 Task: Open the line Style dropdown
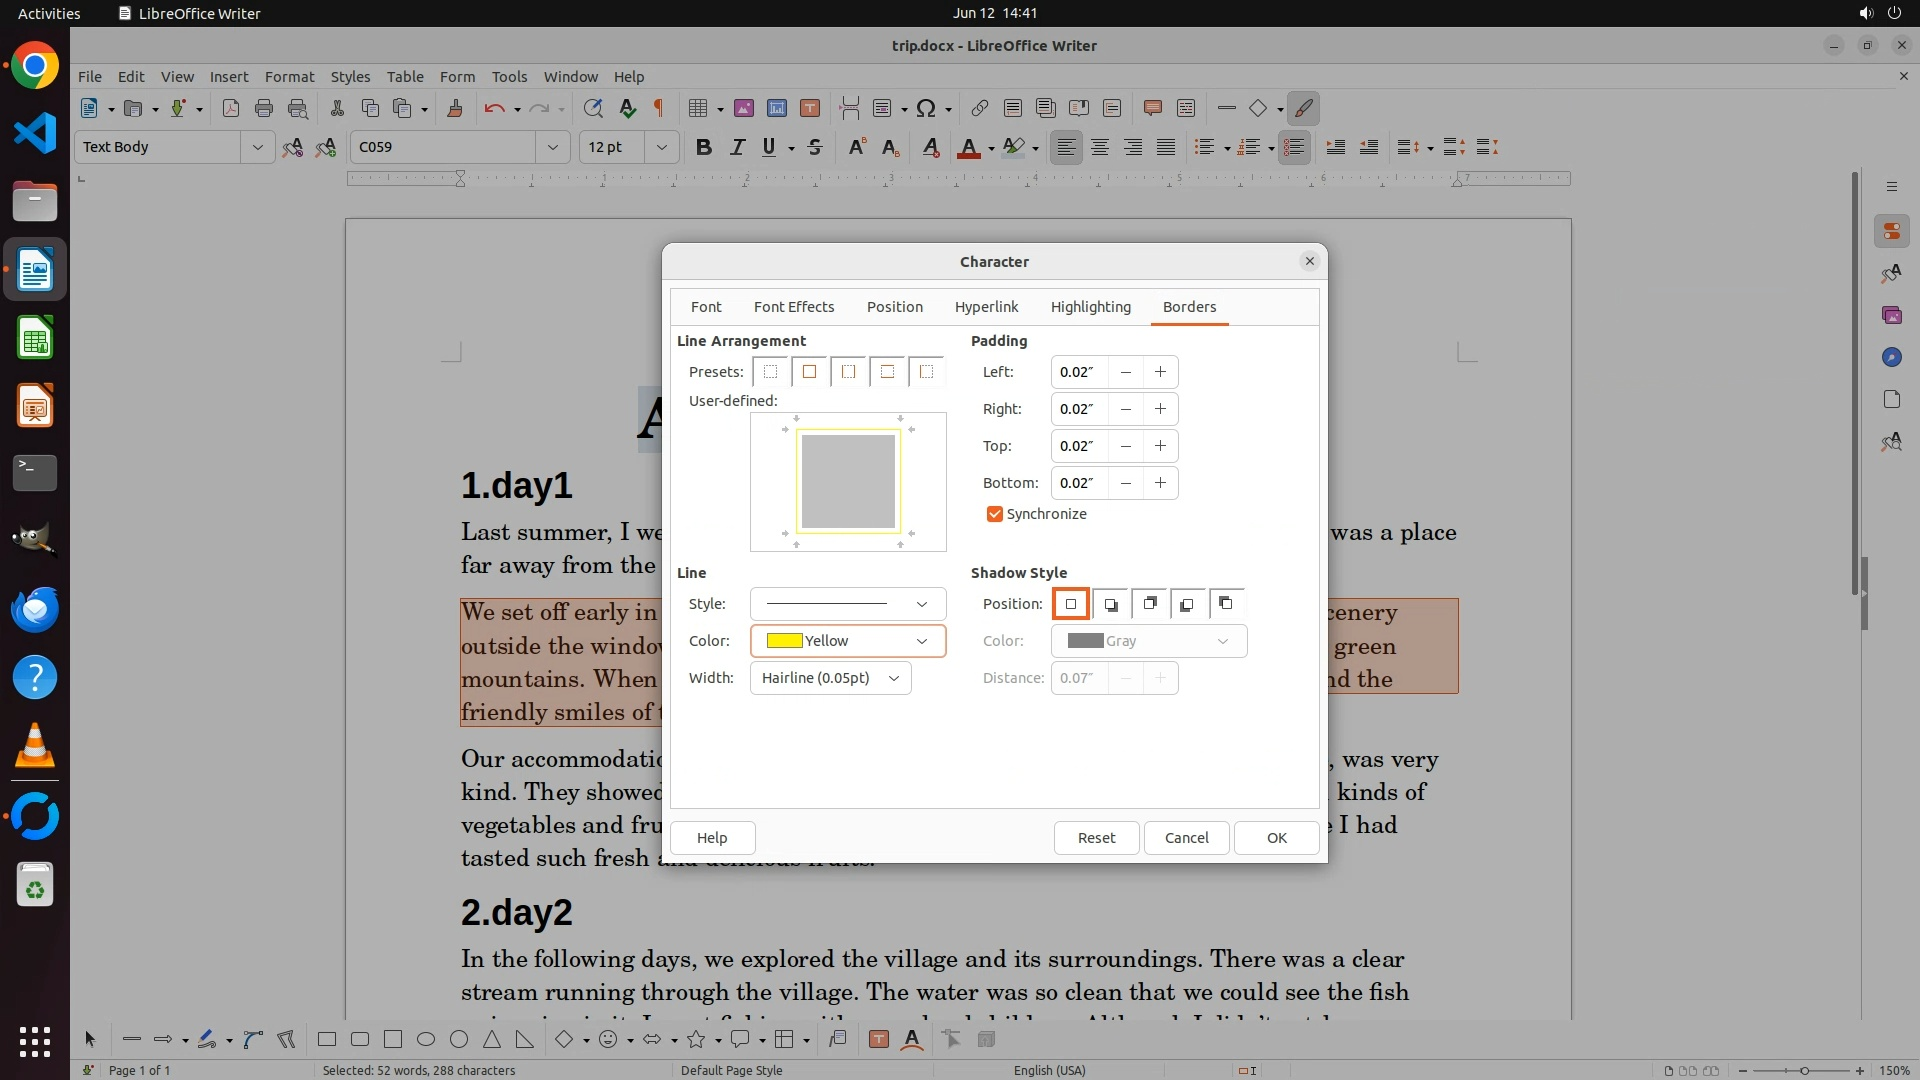pyautogui.click(x=847, y=604)
